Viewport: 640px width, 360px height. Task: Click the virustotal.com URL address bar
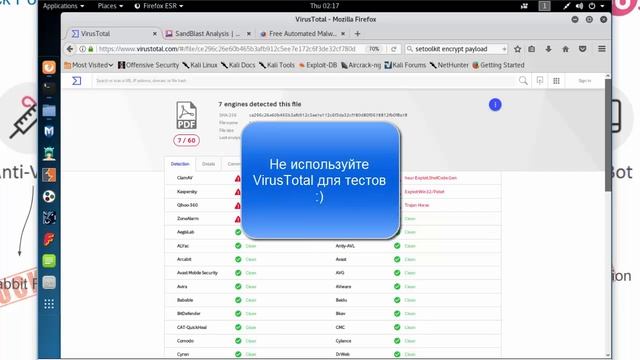coord(227,49)
